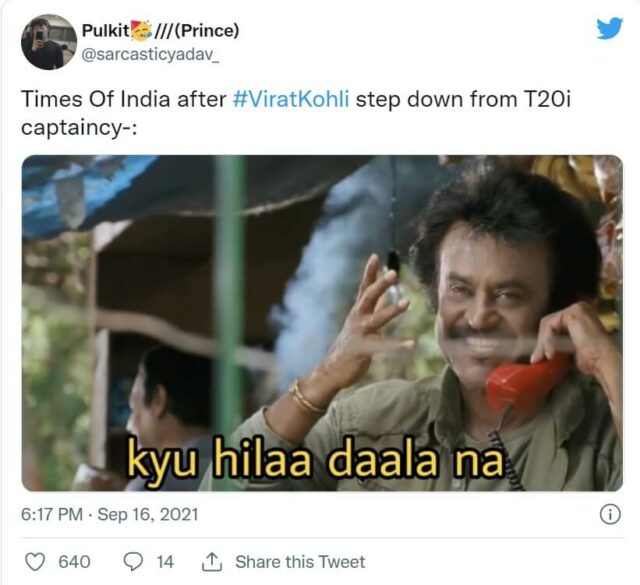640x585 pixels.
Task: Open the tweet info circle icon
Action: [x=610, y=514]
